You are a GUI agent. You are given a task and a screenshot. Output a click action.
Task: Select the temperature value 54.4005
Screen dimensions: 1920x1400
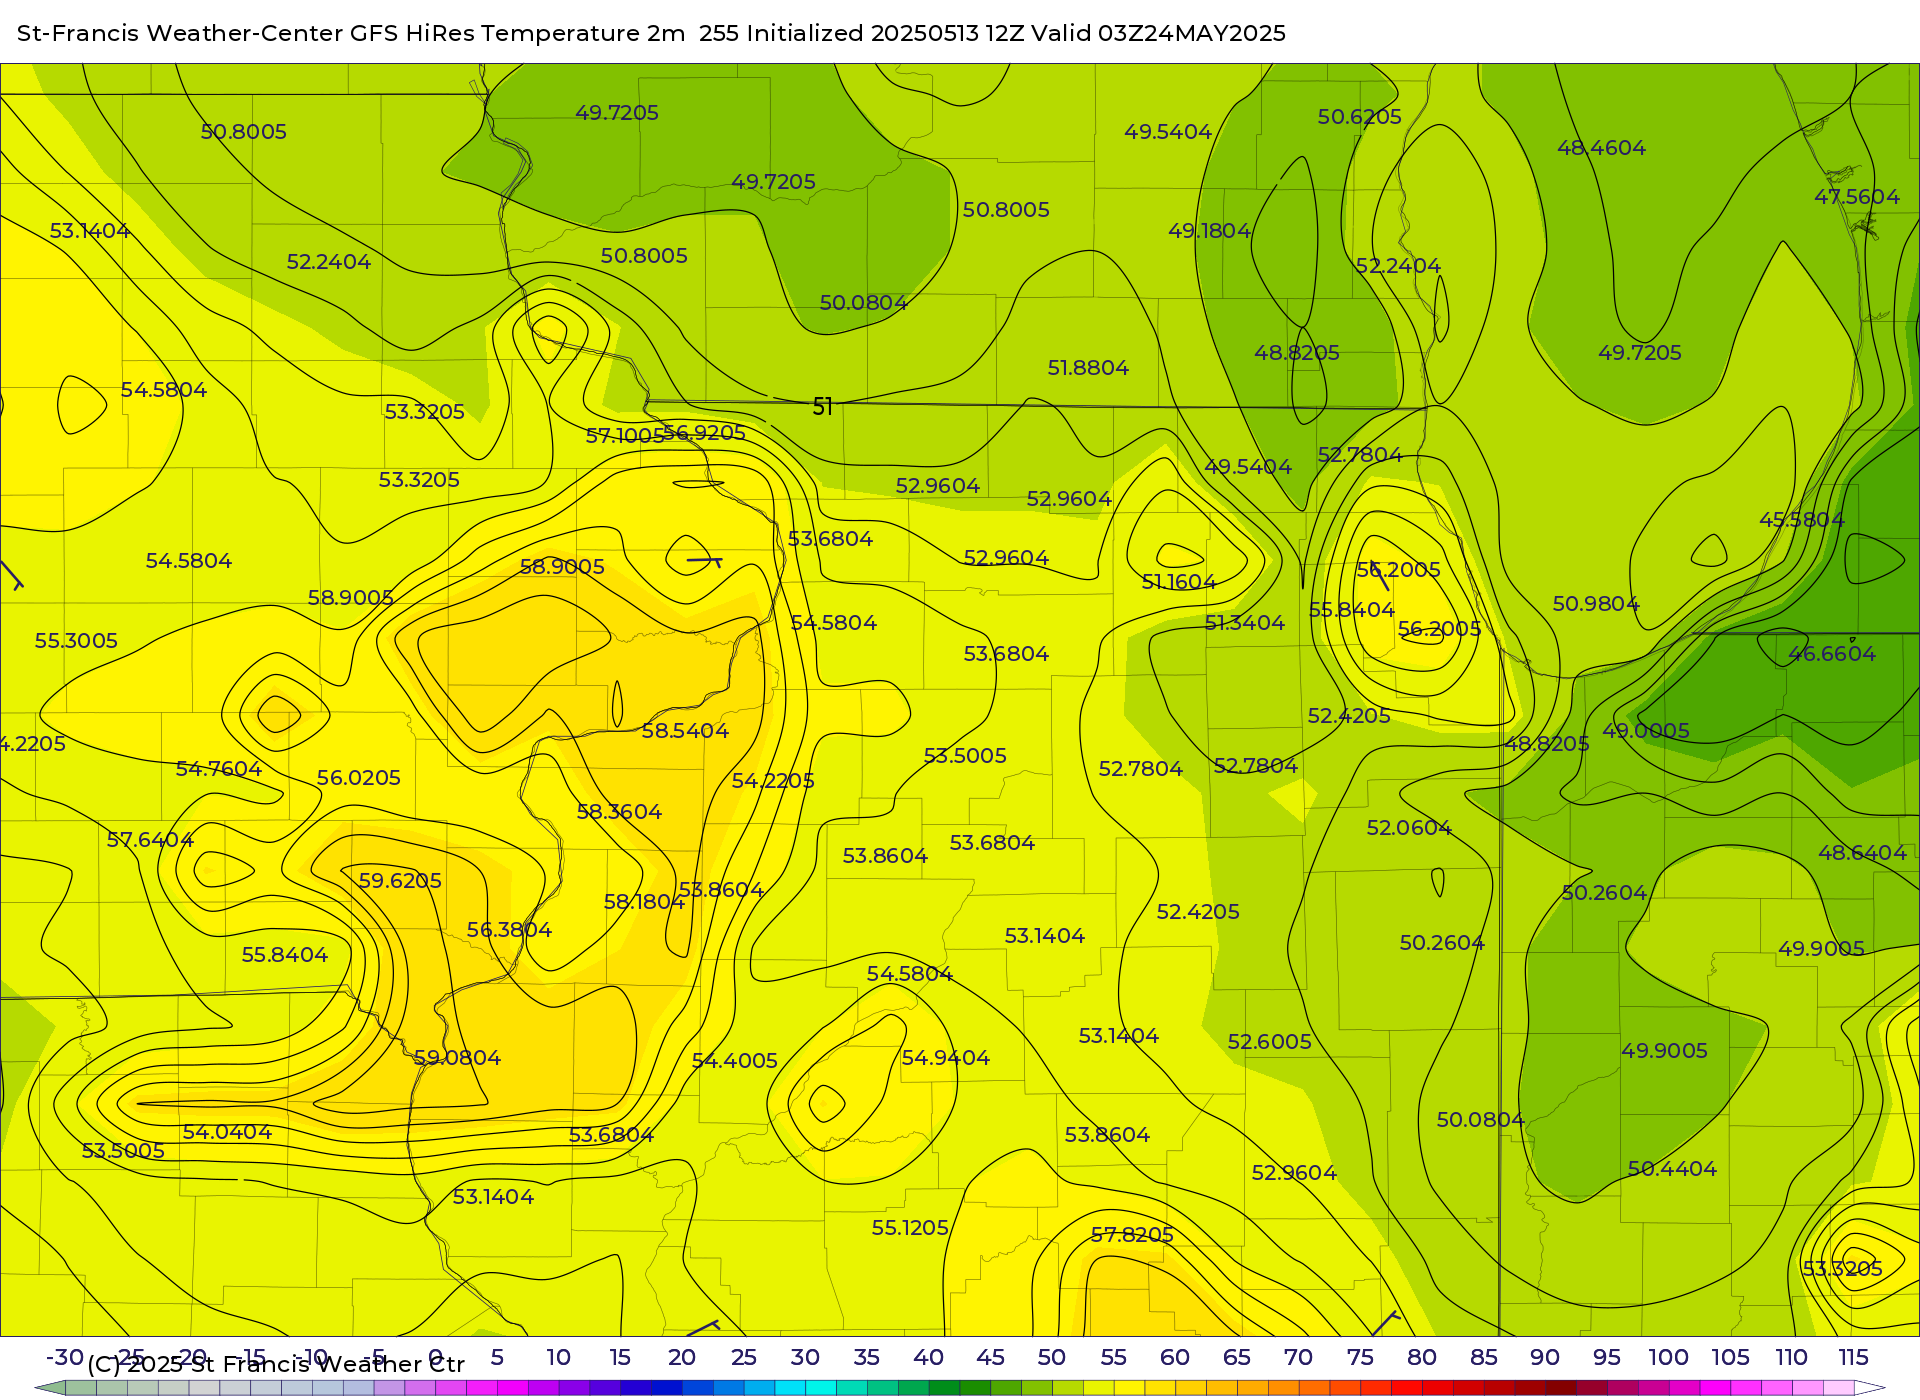pyautogui.click(x=735, y=1061)
